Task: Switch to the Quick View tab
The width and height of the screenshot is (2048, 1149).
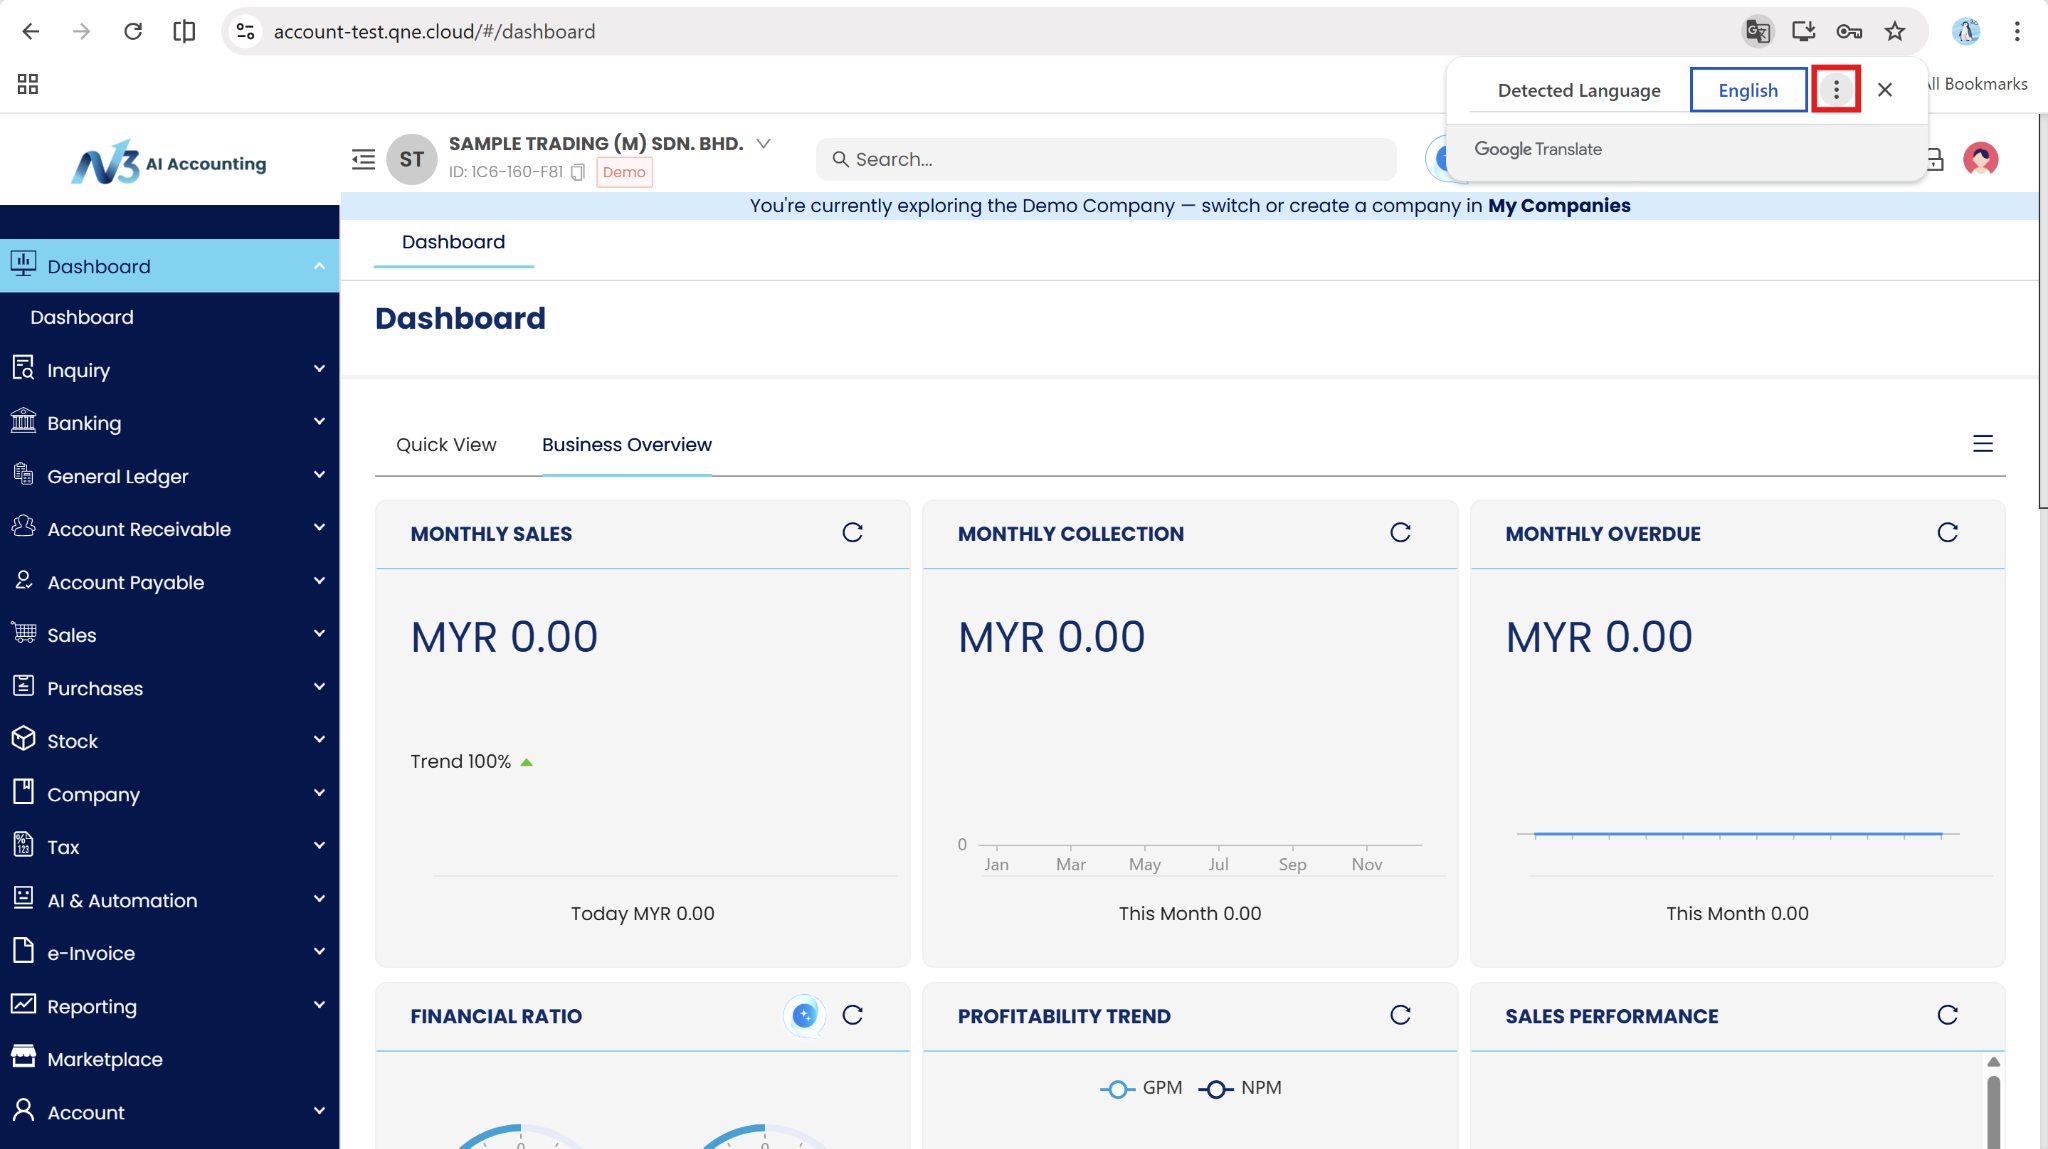Action: tap(446, 445)
